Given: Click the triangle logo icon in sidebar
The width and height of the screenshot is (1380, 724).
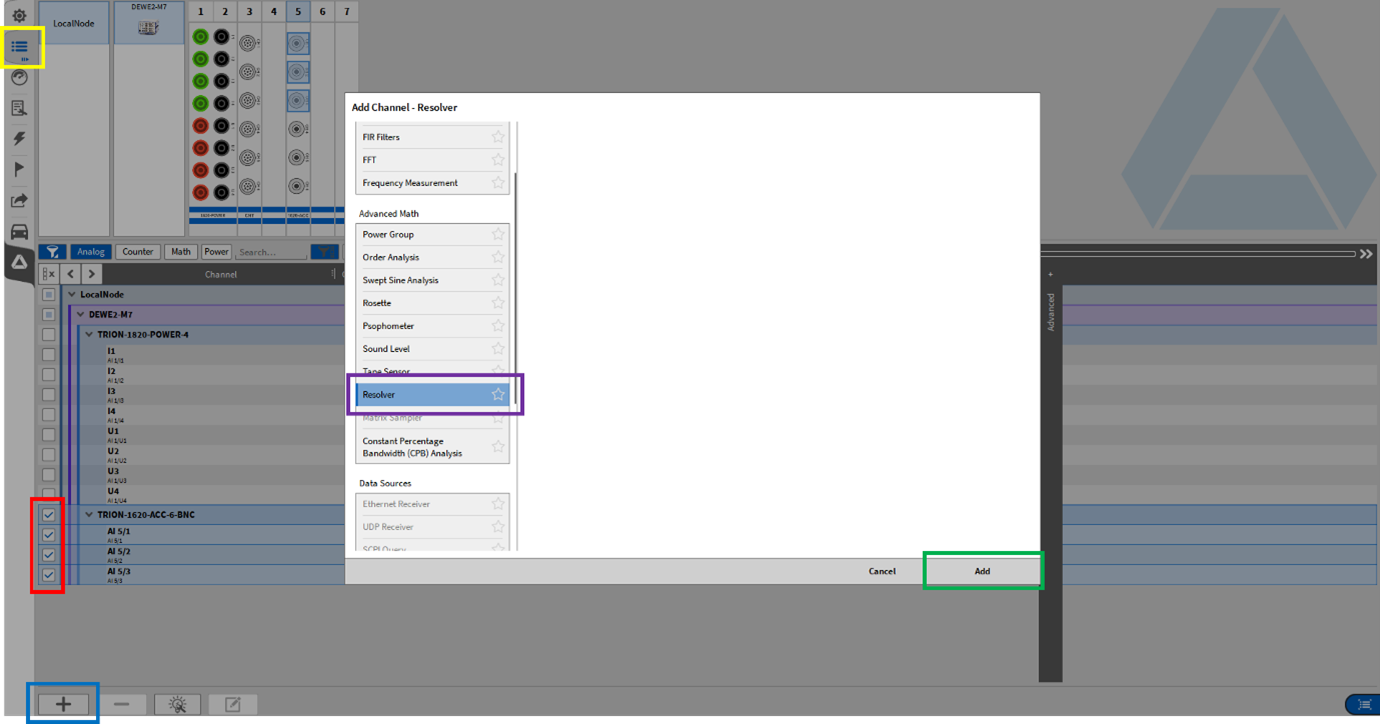Looking at the screenshot, I should [19, 262].
